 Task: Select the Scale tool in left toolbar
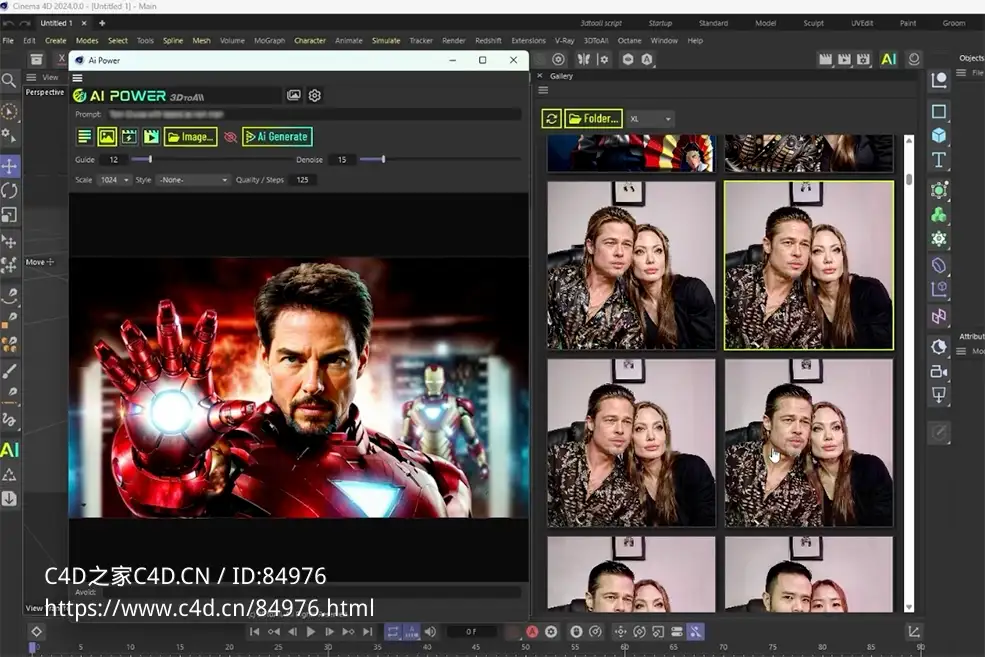[x=9, y=214]
